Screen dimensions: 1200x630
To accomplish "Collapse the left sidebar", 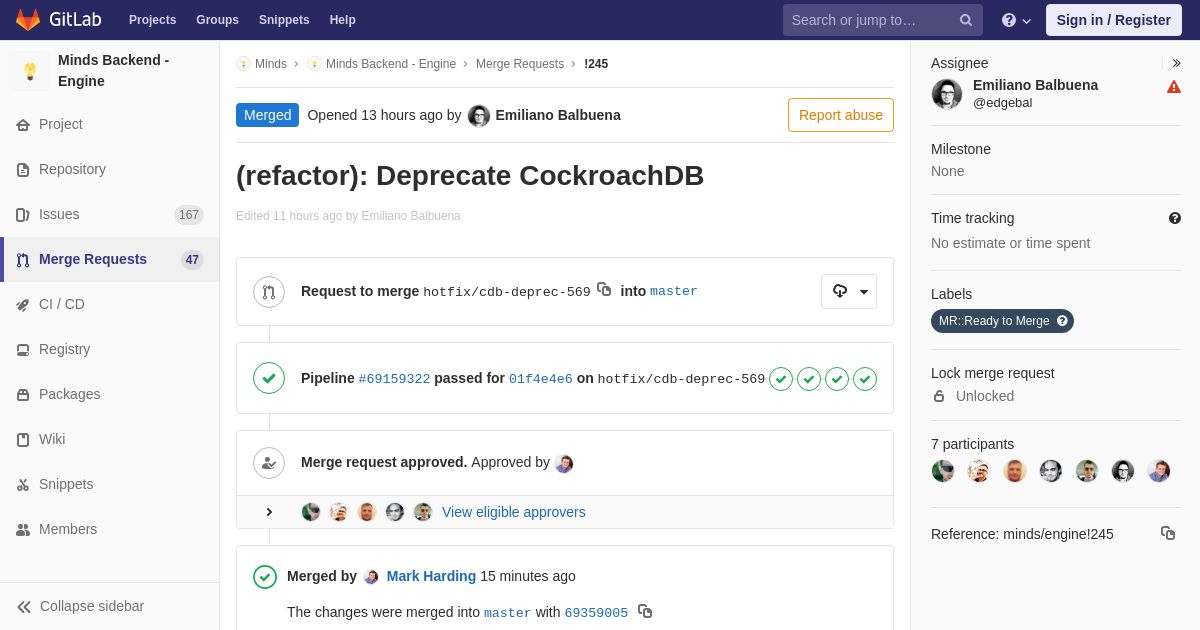I will (x=110, y=606).
